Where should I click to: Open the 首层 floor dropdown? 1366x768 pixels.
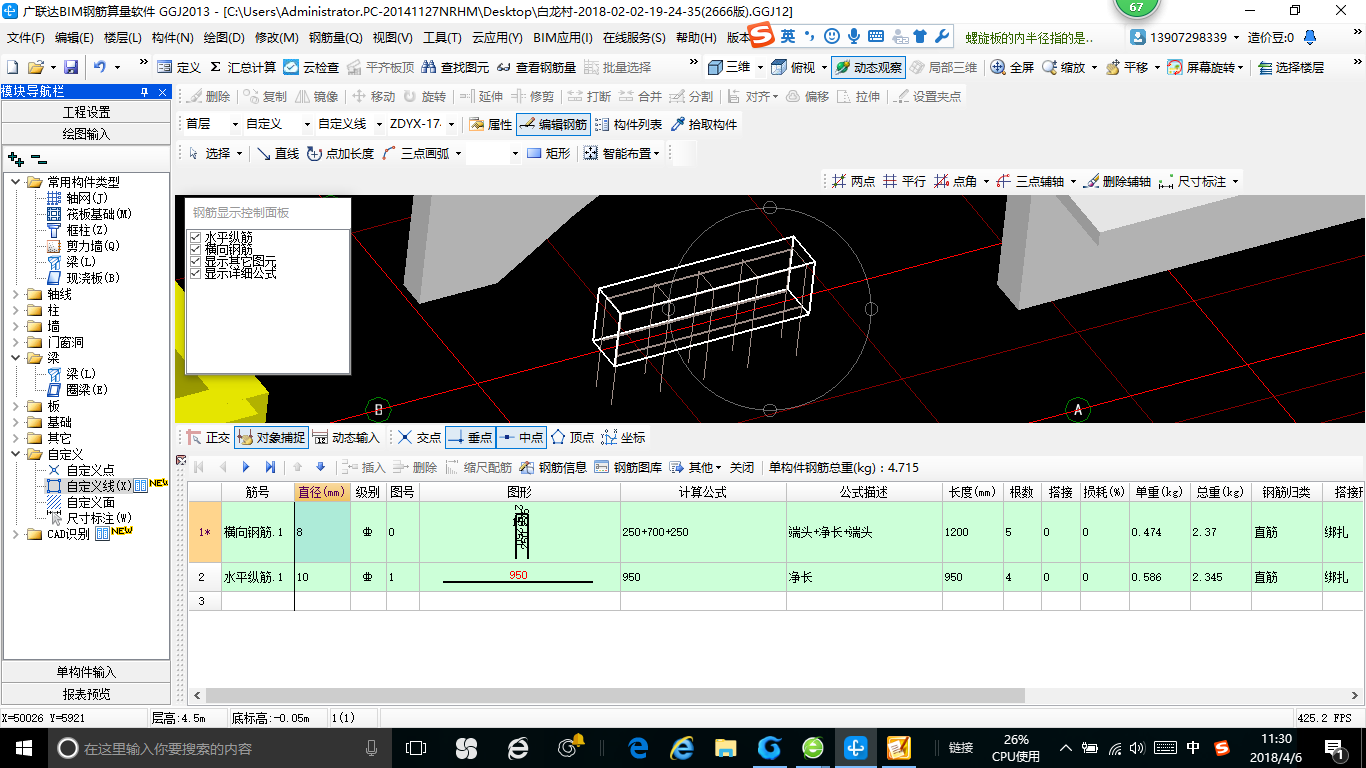click(235, 125)
